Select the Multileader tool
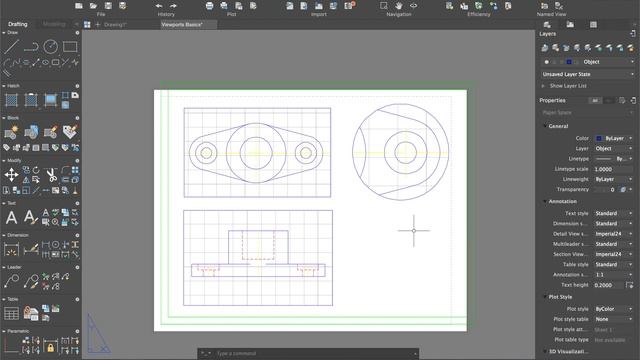Viewport: 640px width, 360px height. pos(11,281)
